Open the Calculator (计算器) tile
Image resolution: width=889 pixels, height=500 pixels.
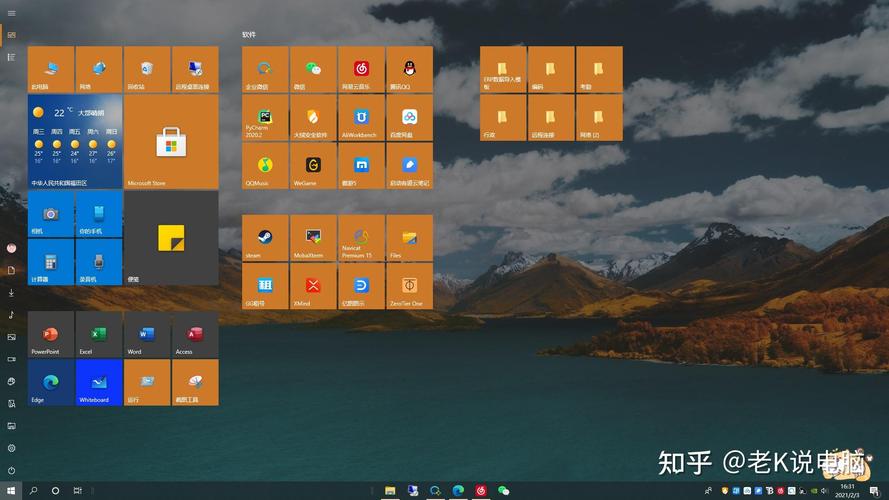(51, 262)
